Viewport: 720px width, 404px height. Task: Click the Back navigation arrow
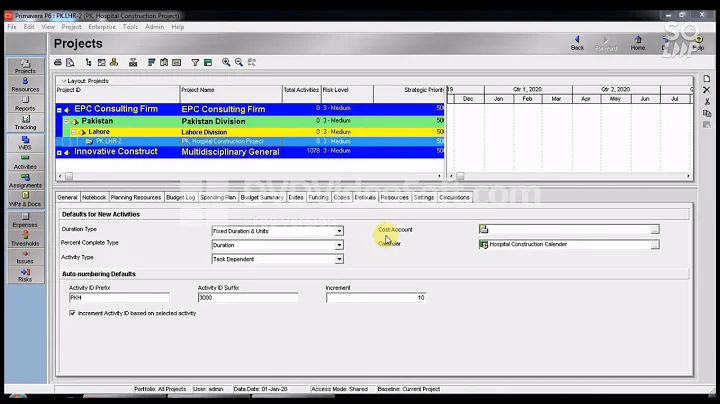click(577, 43)
